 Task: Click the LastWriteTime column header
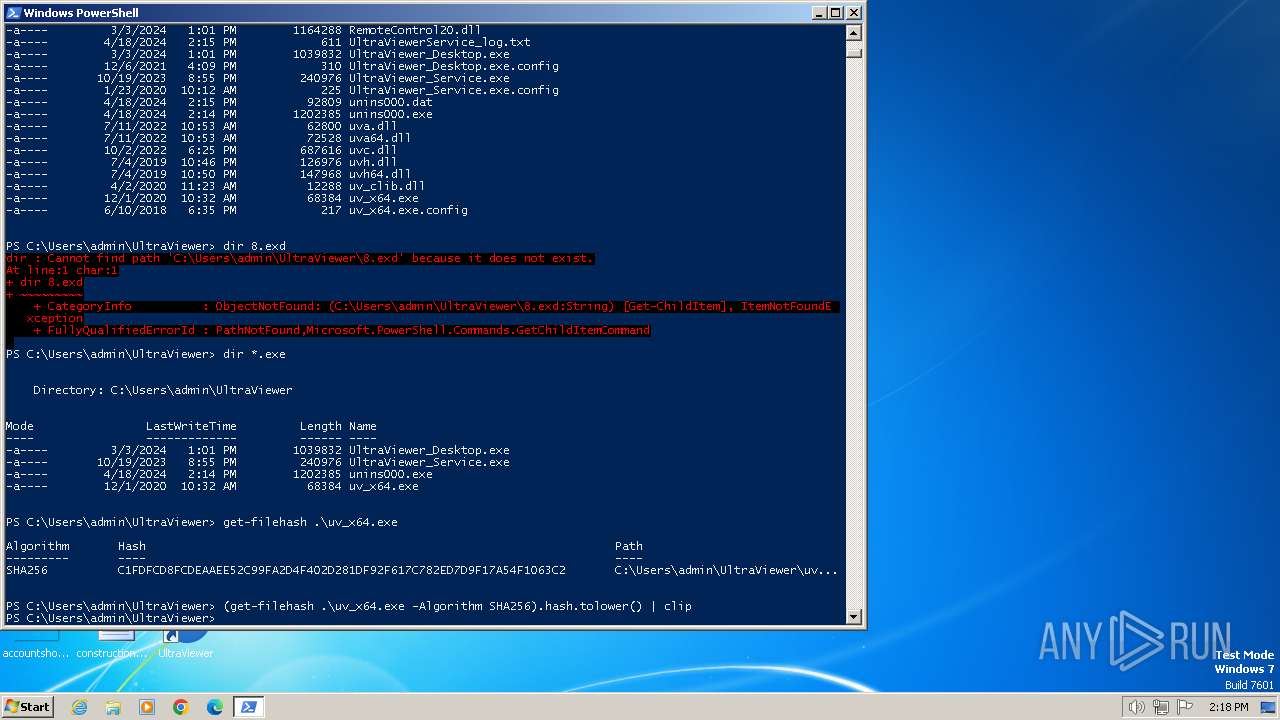point(191,426)
